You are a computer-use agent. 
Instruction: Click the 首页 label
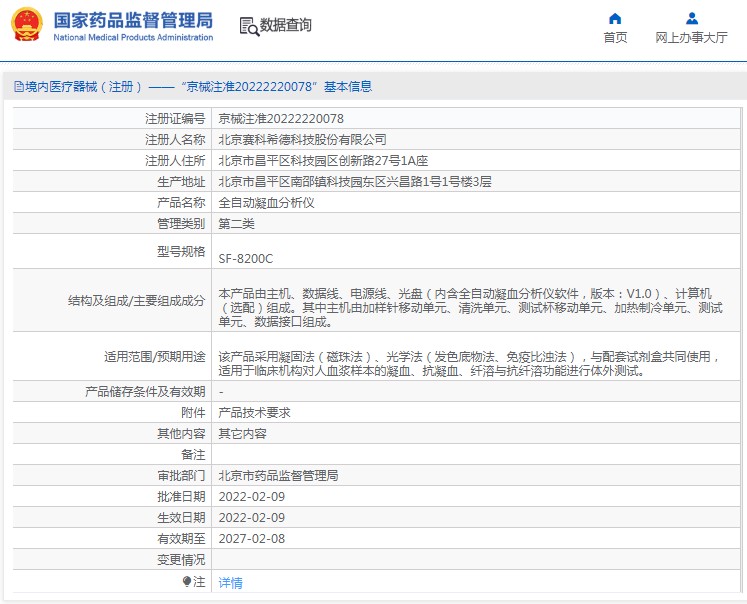point(615,38)
